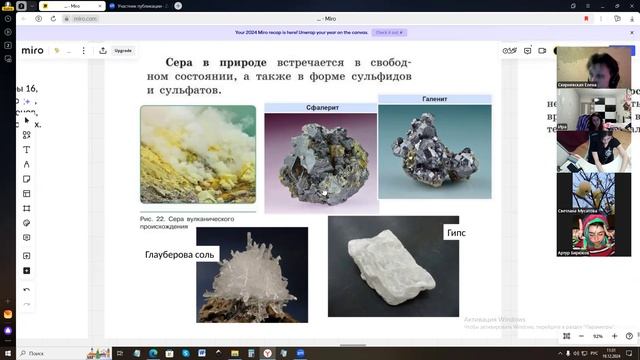Click the Гипс text label
640x360 pixels.
pyautogui.click(x=456, y=233)
